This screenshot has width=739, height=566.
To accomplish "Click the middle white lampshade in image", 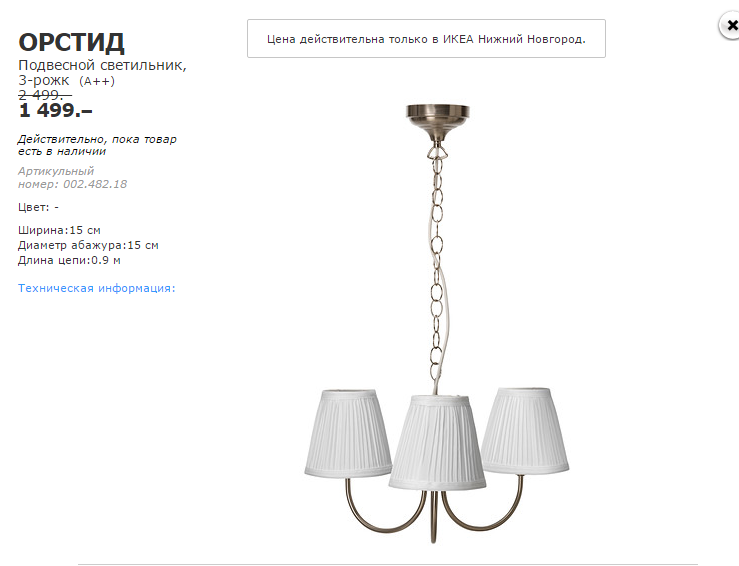I will pyautogui.click(x=437, y=442).
